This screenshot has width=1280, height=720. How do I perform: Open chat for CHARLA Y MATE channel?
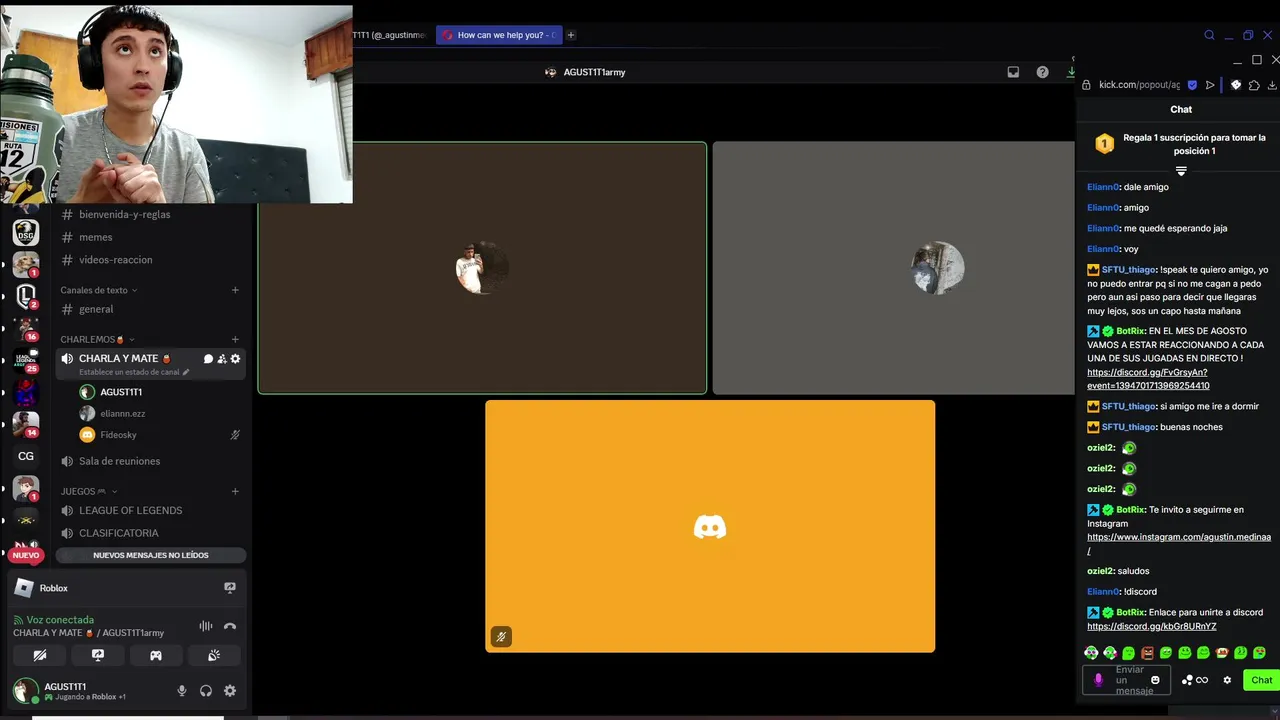click(x=208, y=359)
